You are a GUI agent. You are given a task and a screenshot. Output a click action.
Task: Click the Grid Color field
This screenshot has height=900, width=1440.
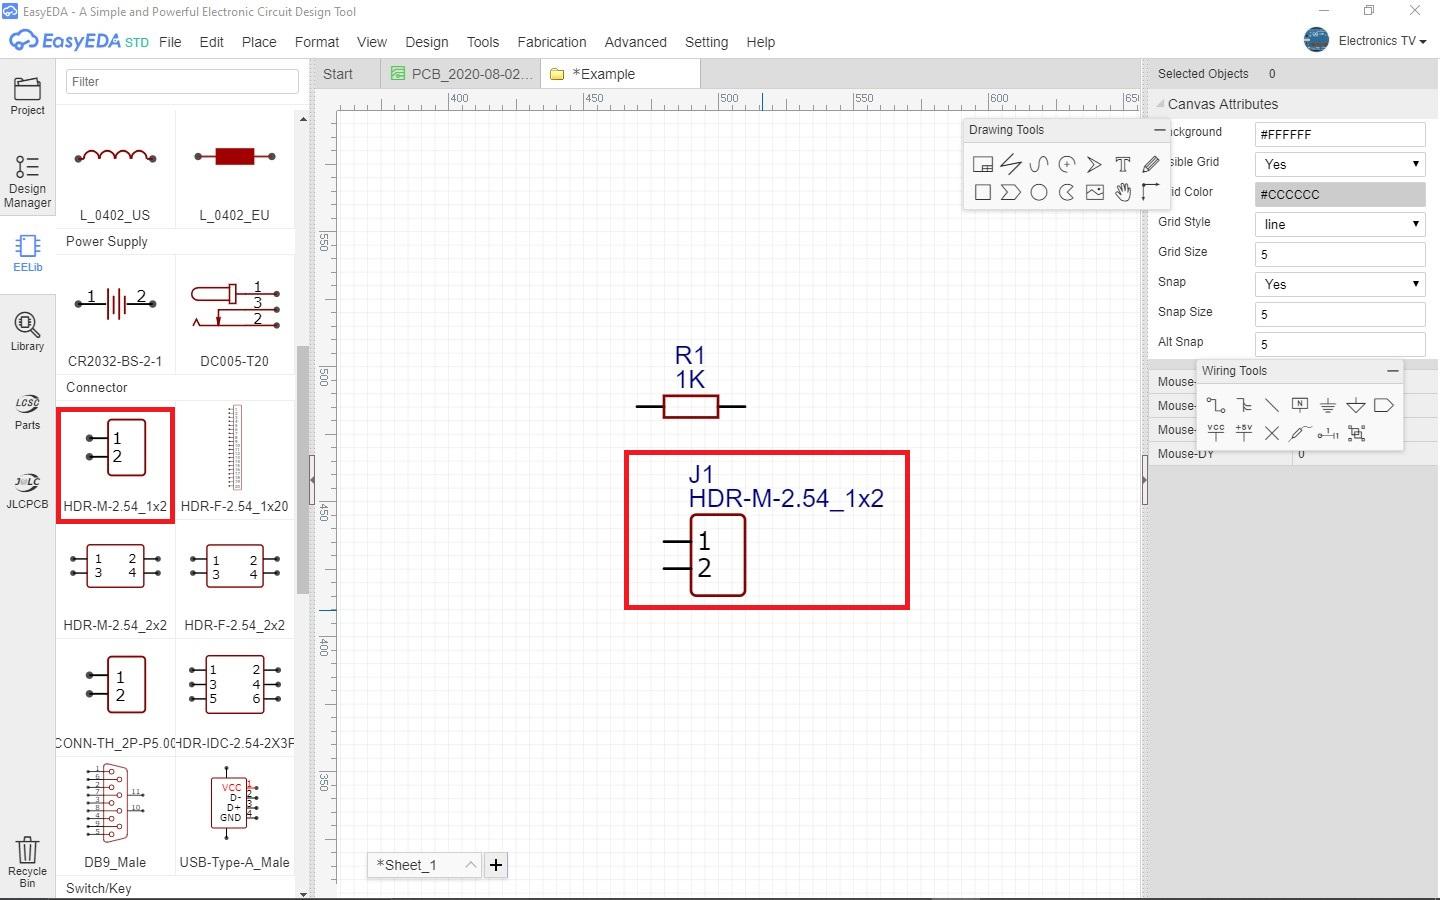point(1340,194)
